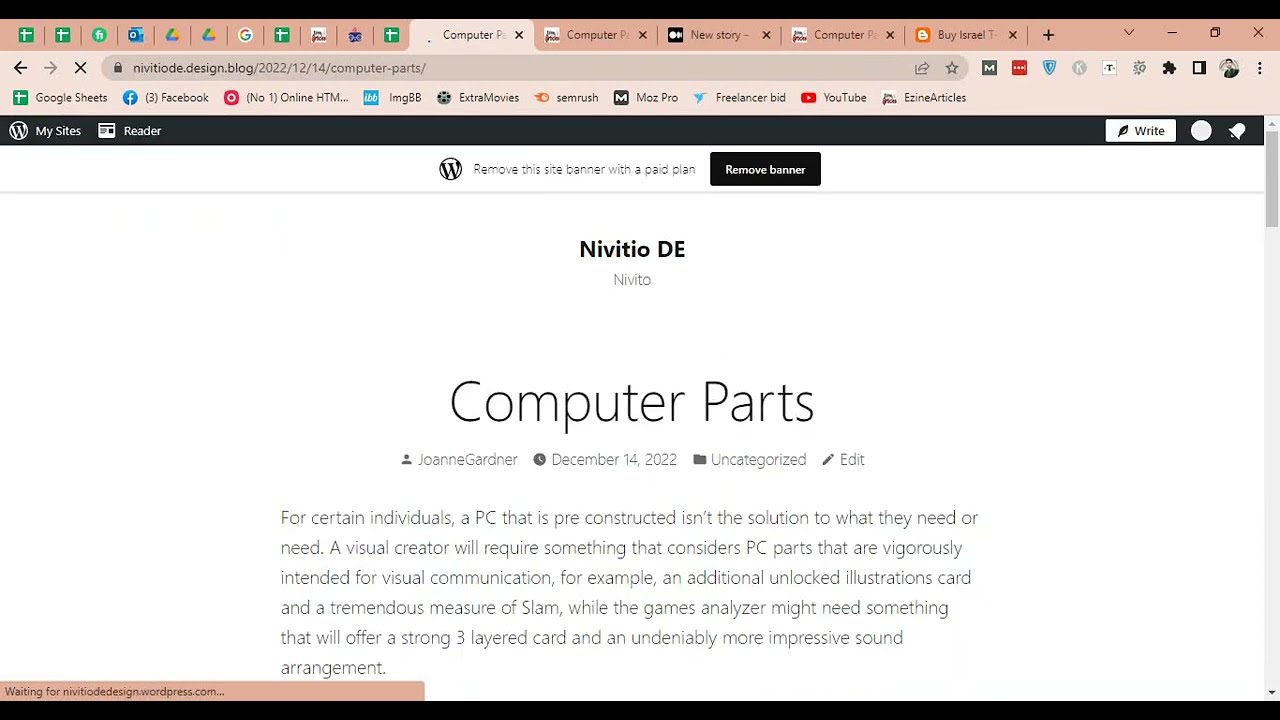Open author JoanneGardner's posts
The width and height of the screenshot is (1280, 720).
tap(467, 460)
